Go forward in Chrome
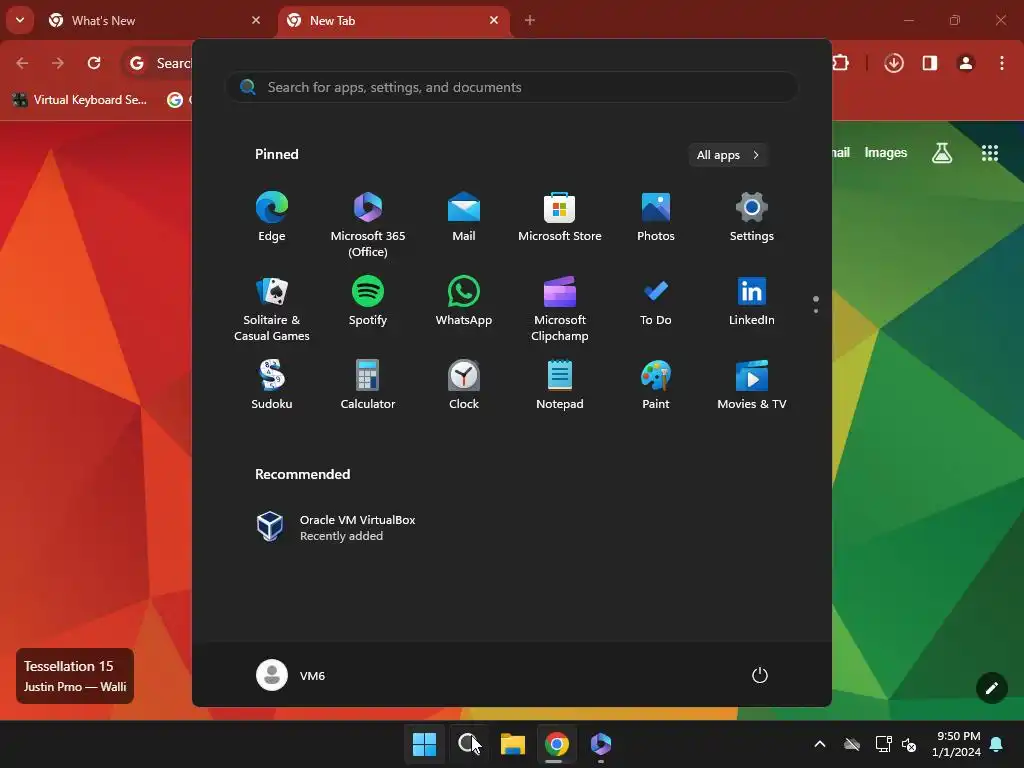This screenshot has height=768, width=1024. (58, 63)
